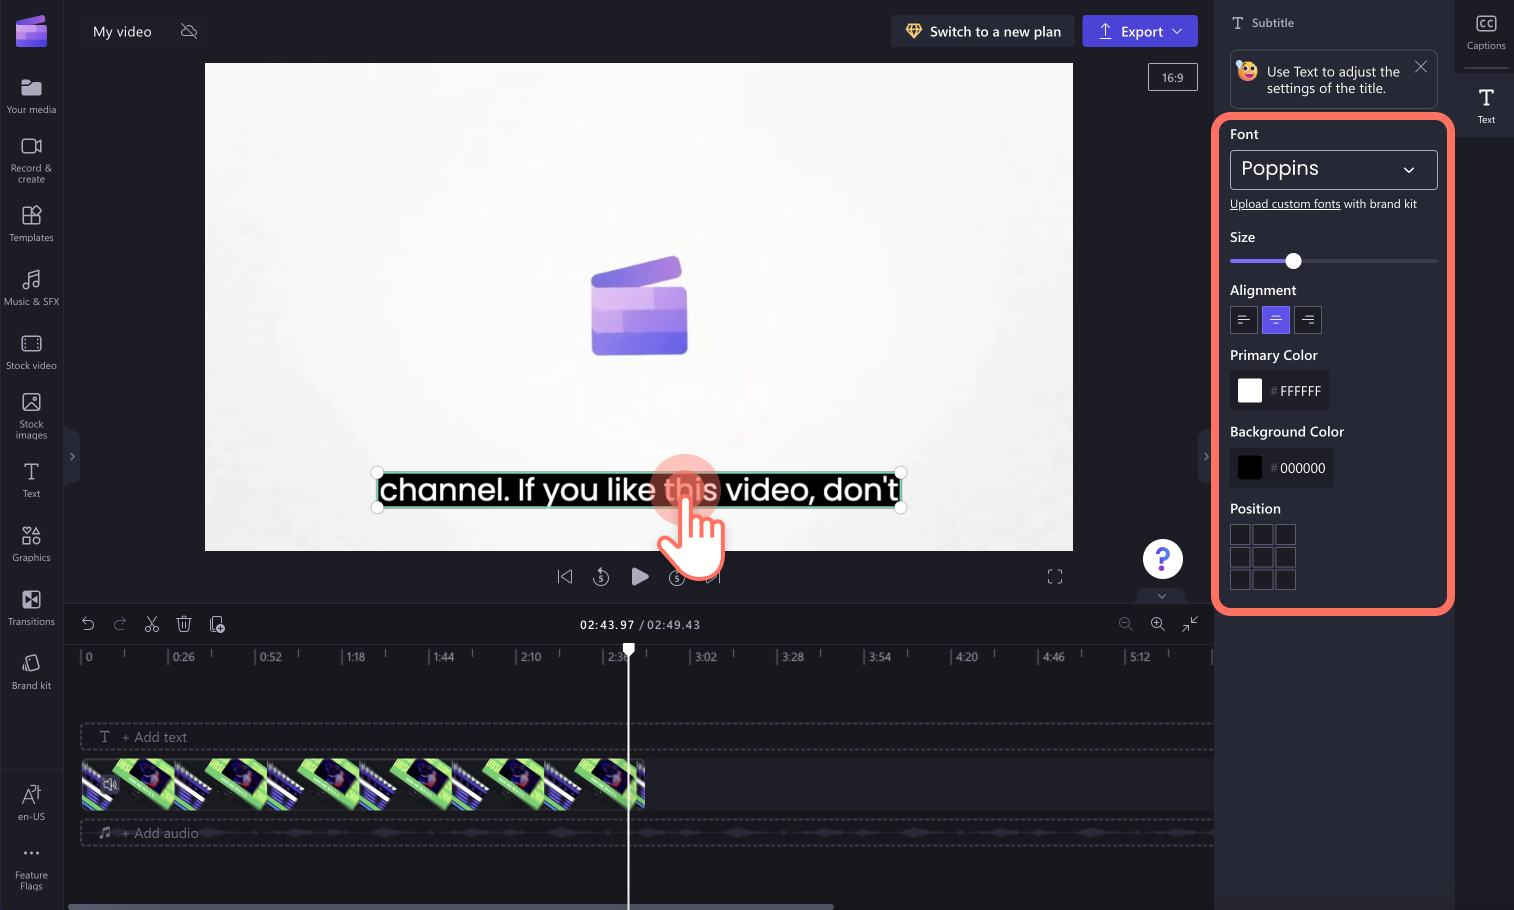Click the white Primary Color swatch
The image size is (1514, 910).
1249,390
